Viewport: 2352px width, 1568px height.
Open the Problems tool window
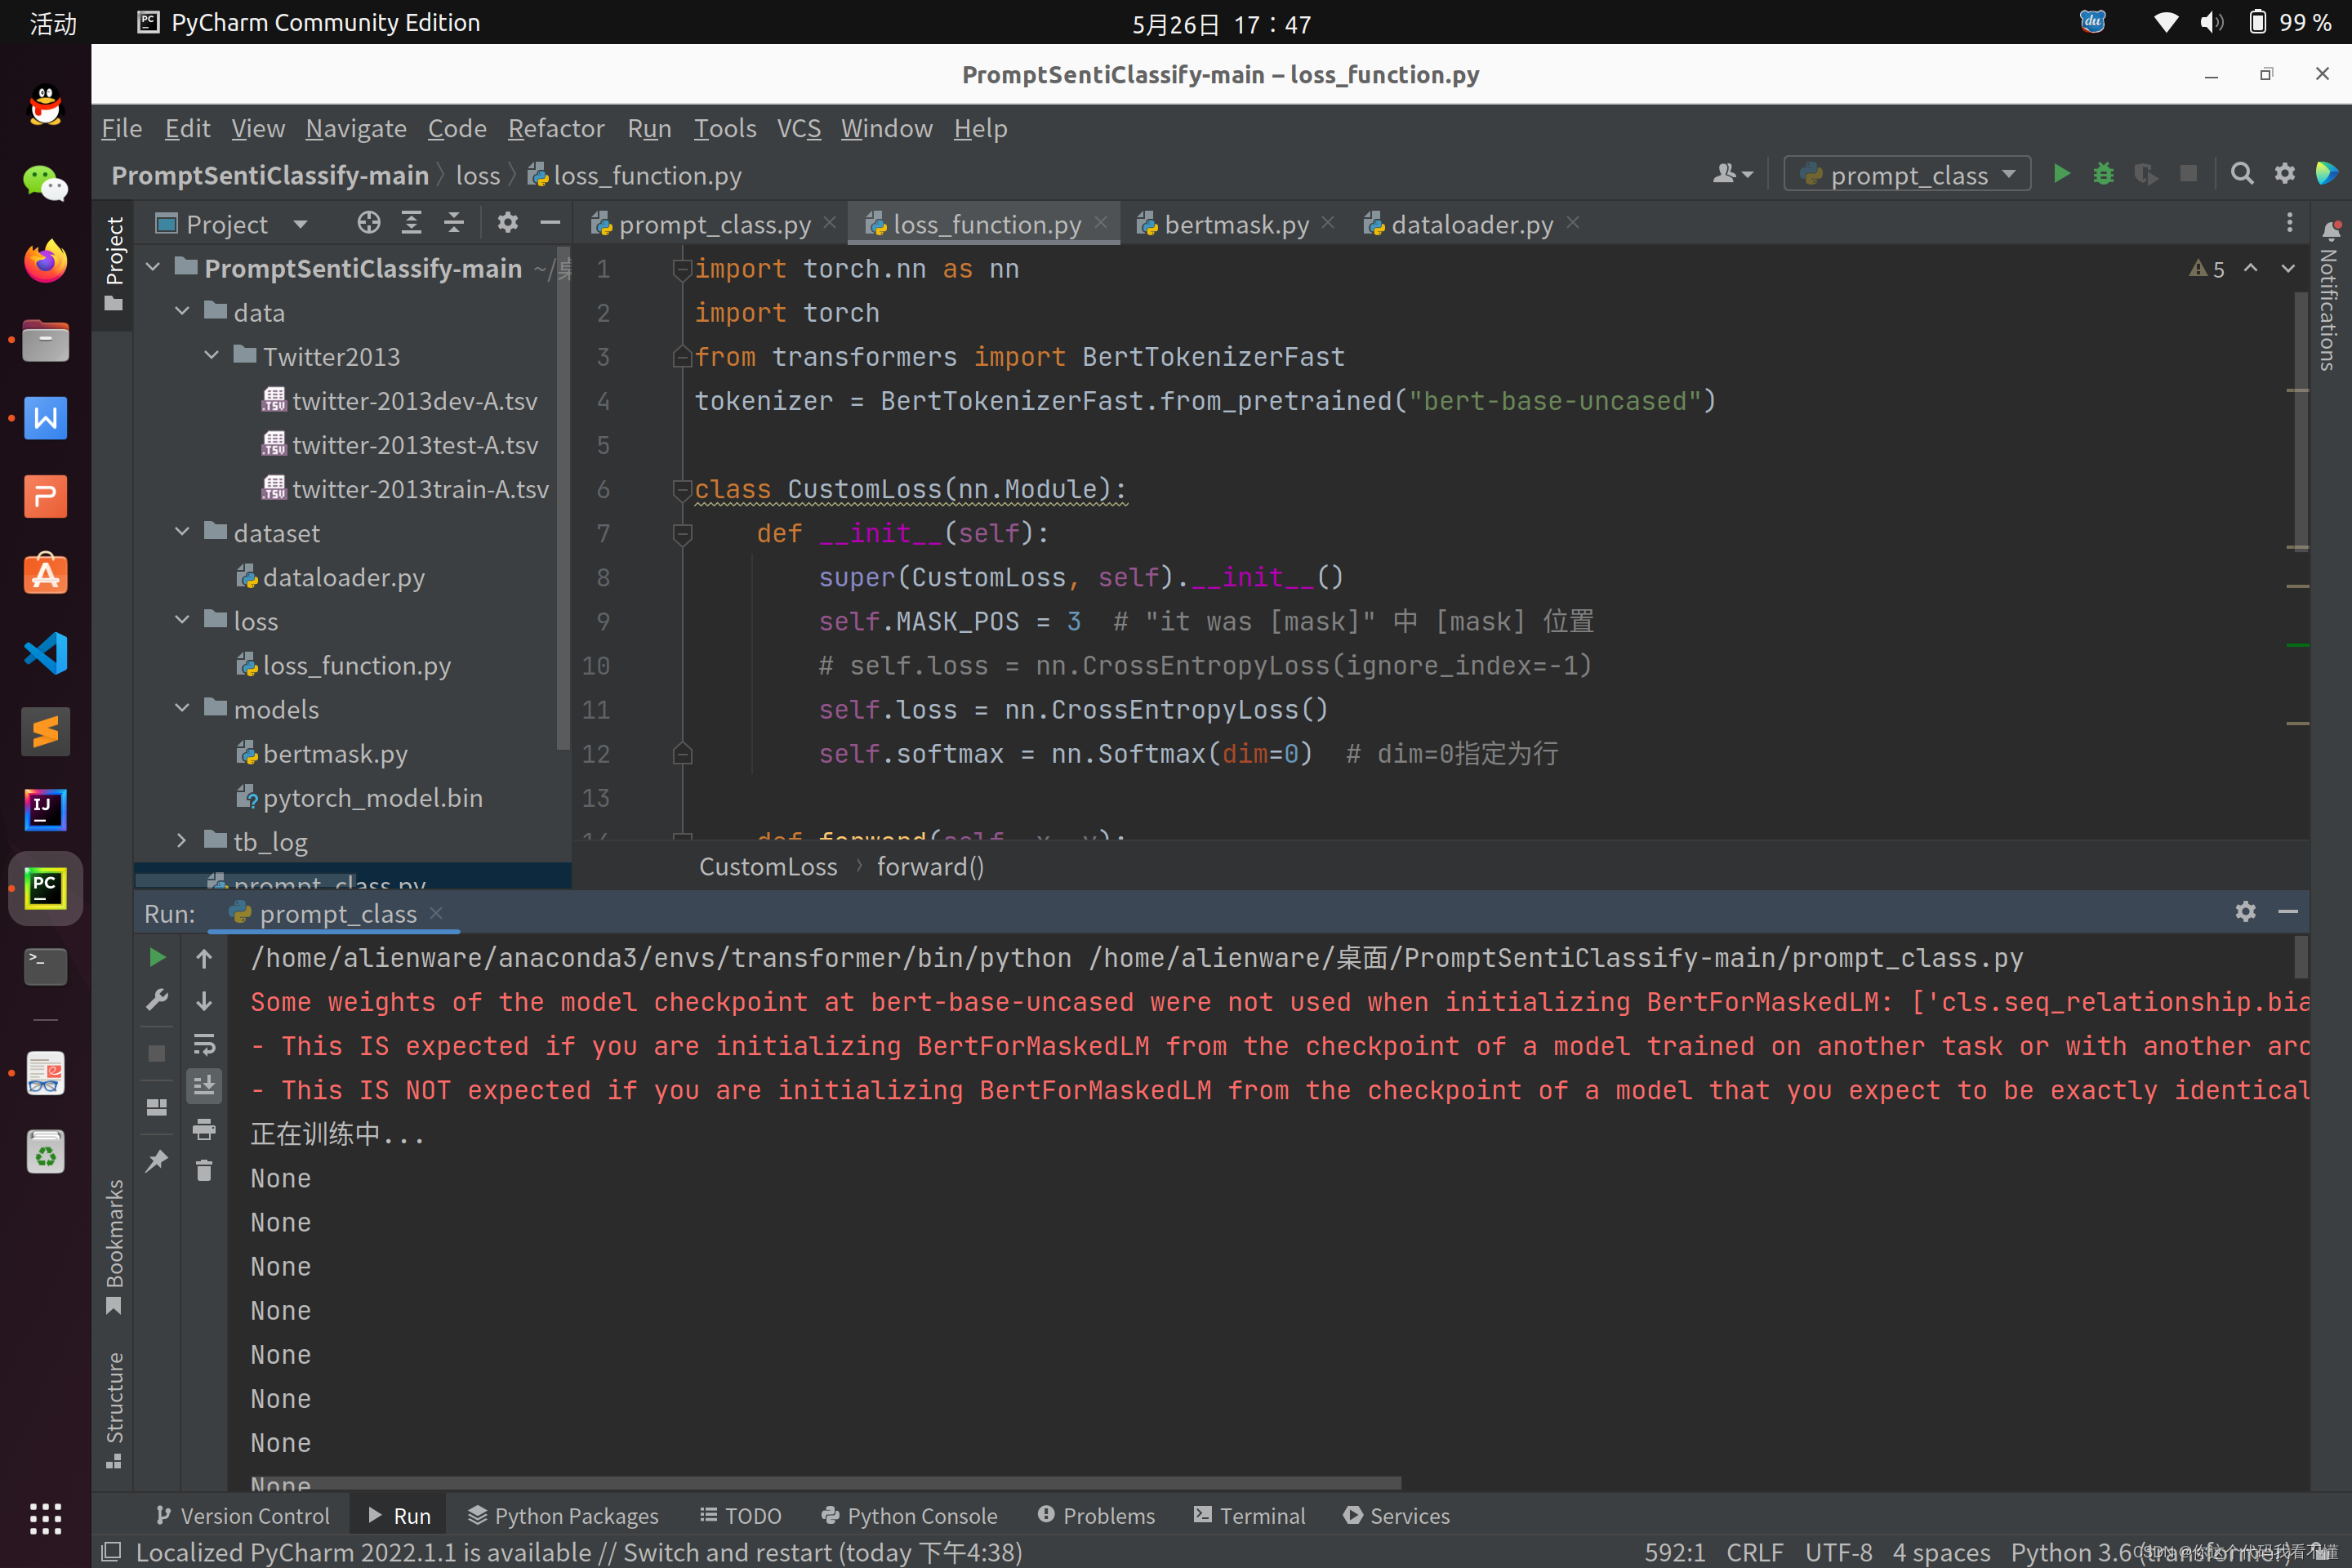pyautogui.click(x=1096, y=1516)
